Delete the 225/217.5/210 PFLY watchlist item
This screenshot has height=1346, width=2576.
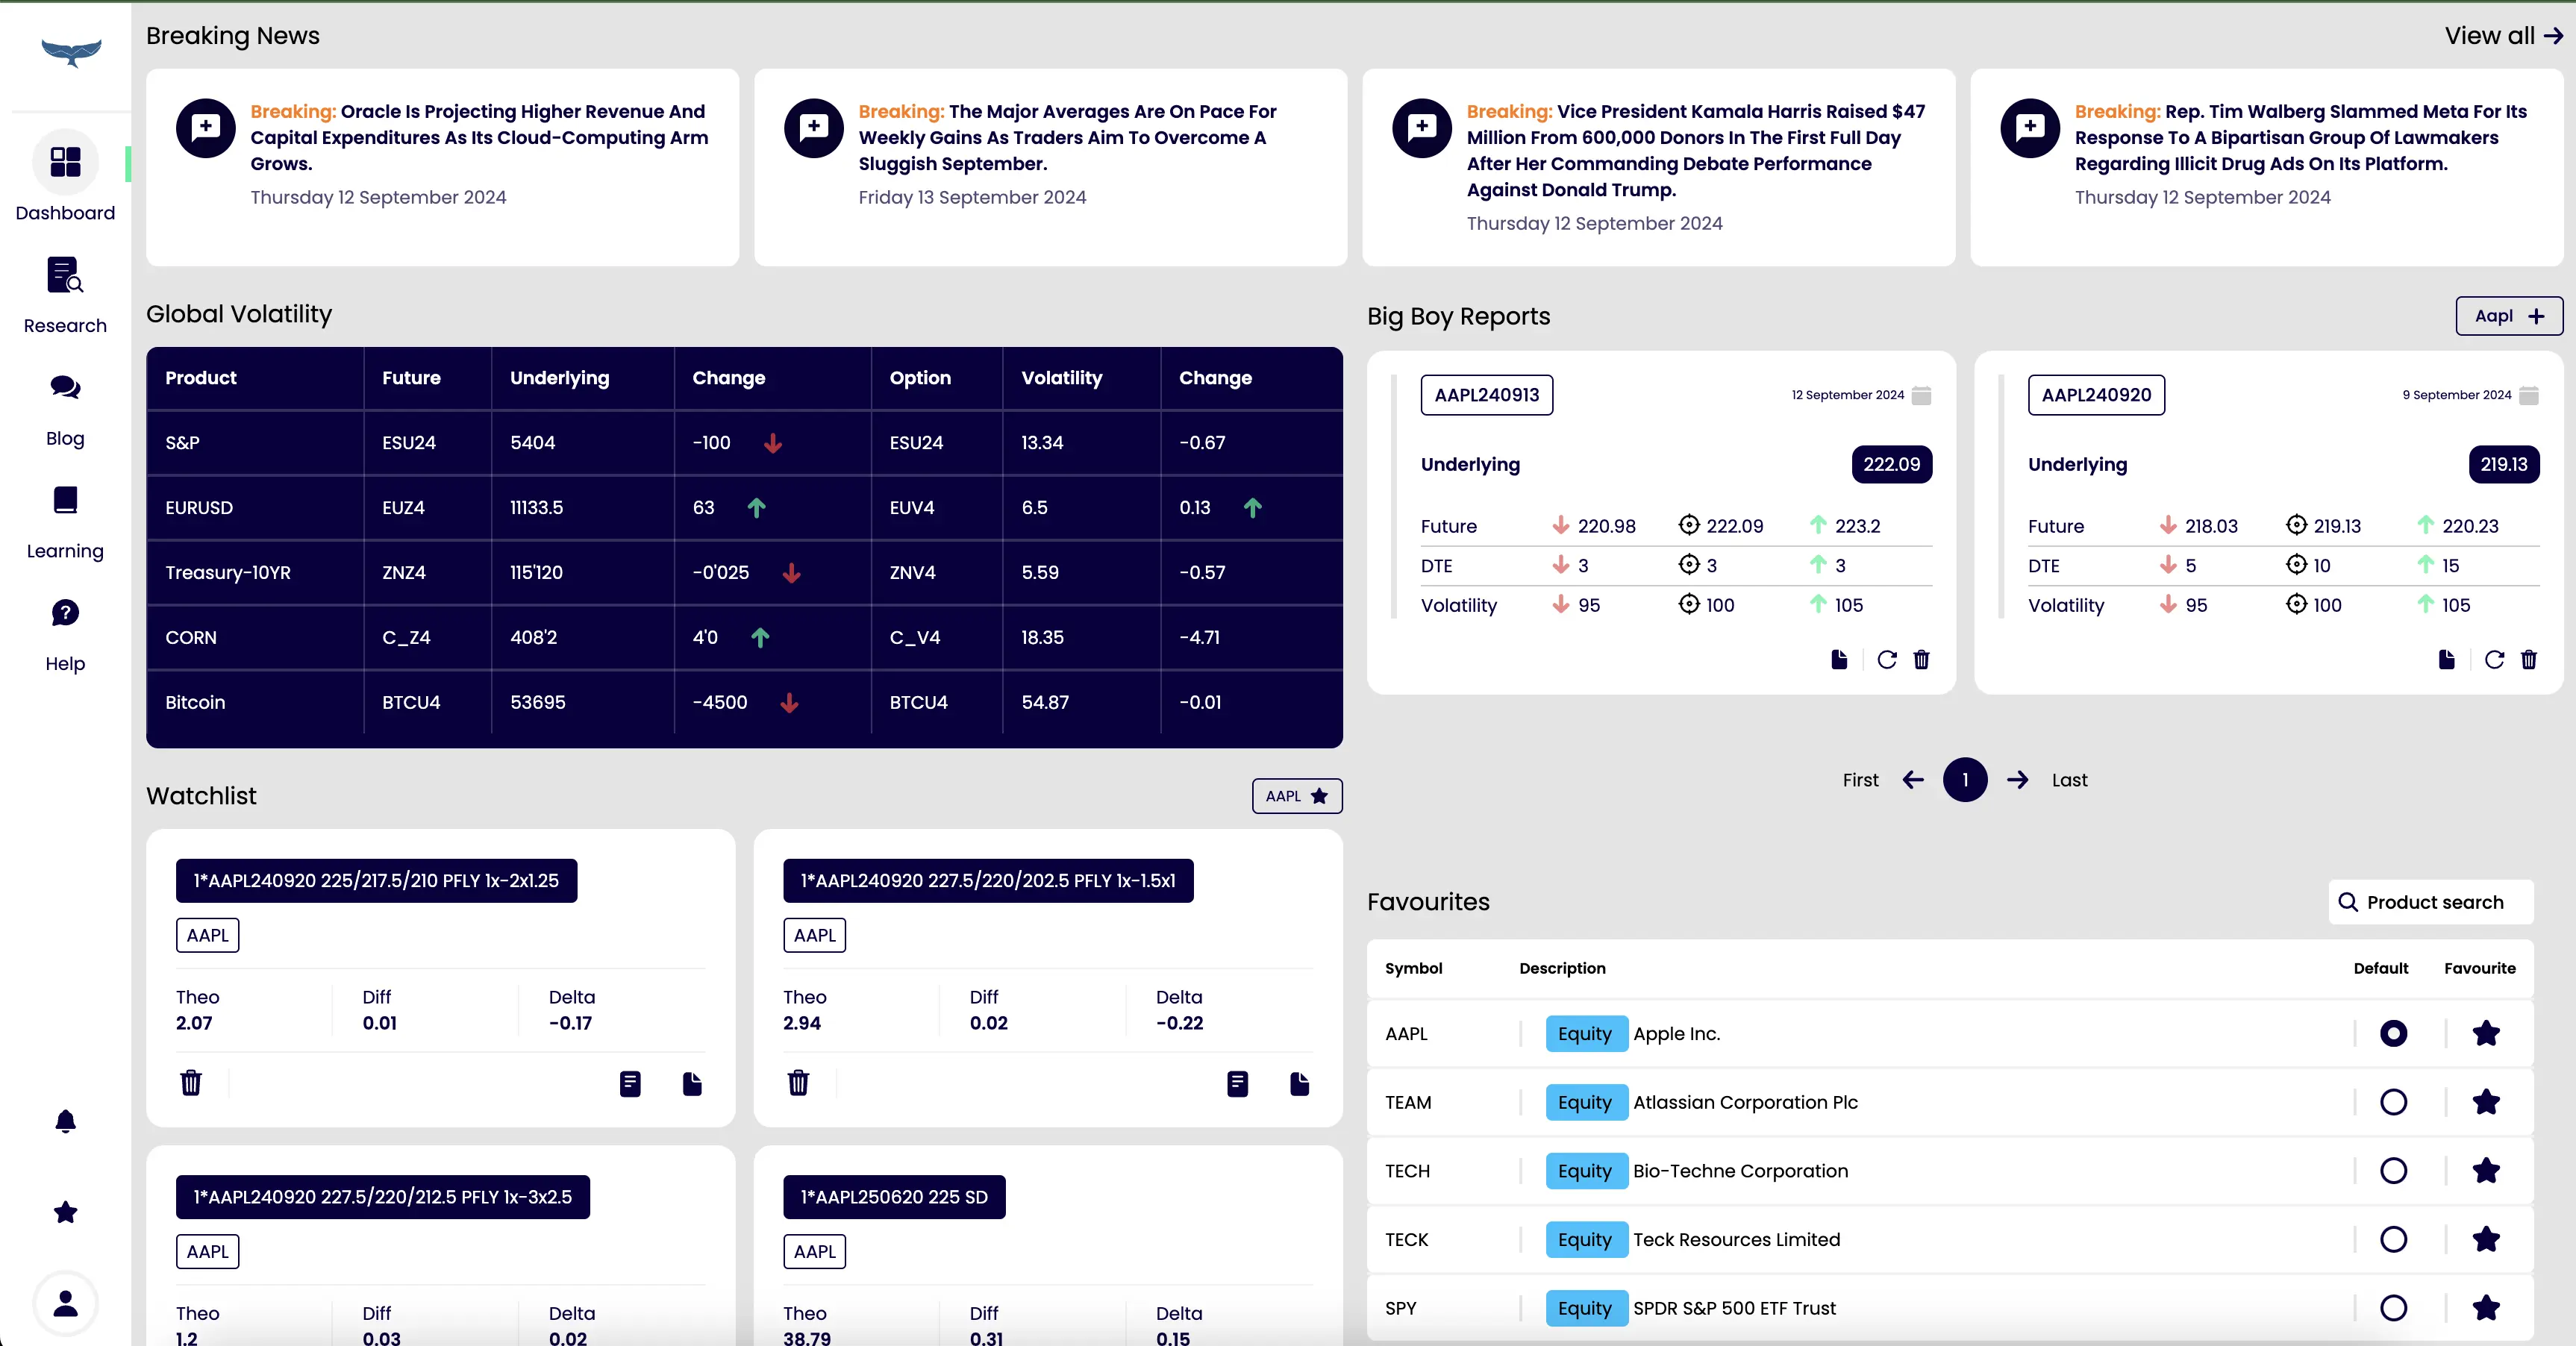[x=191, y=1083]
